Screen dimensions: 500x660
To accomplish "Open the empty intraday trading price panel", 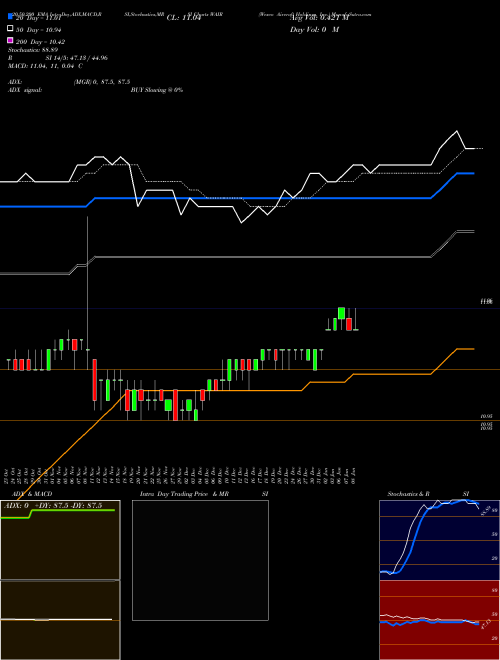I will pyautogui.click(x=200, y=560).
